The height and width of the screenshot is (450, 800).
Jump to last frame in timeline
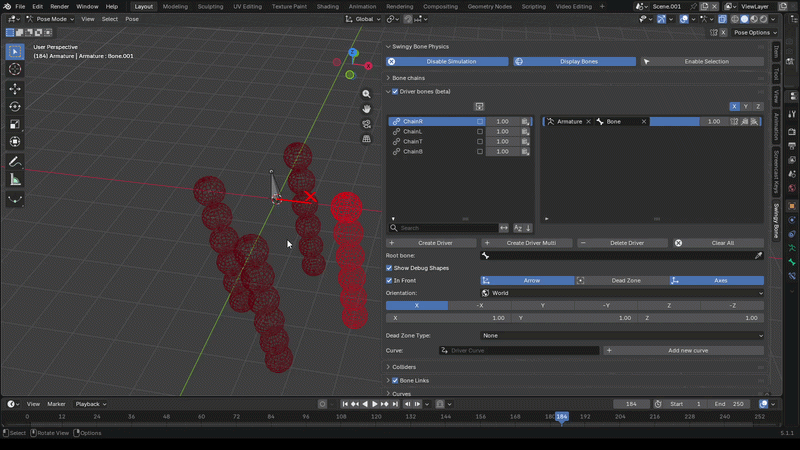coord(395,404)
